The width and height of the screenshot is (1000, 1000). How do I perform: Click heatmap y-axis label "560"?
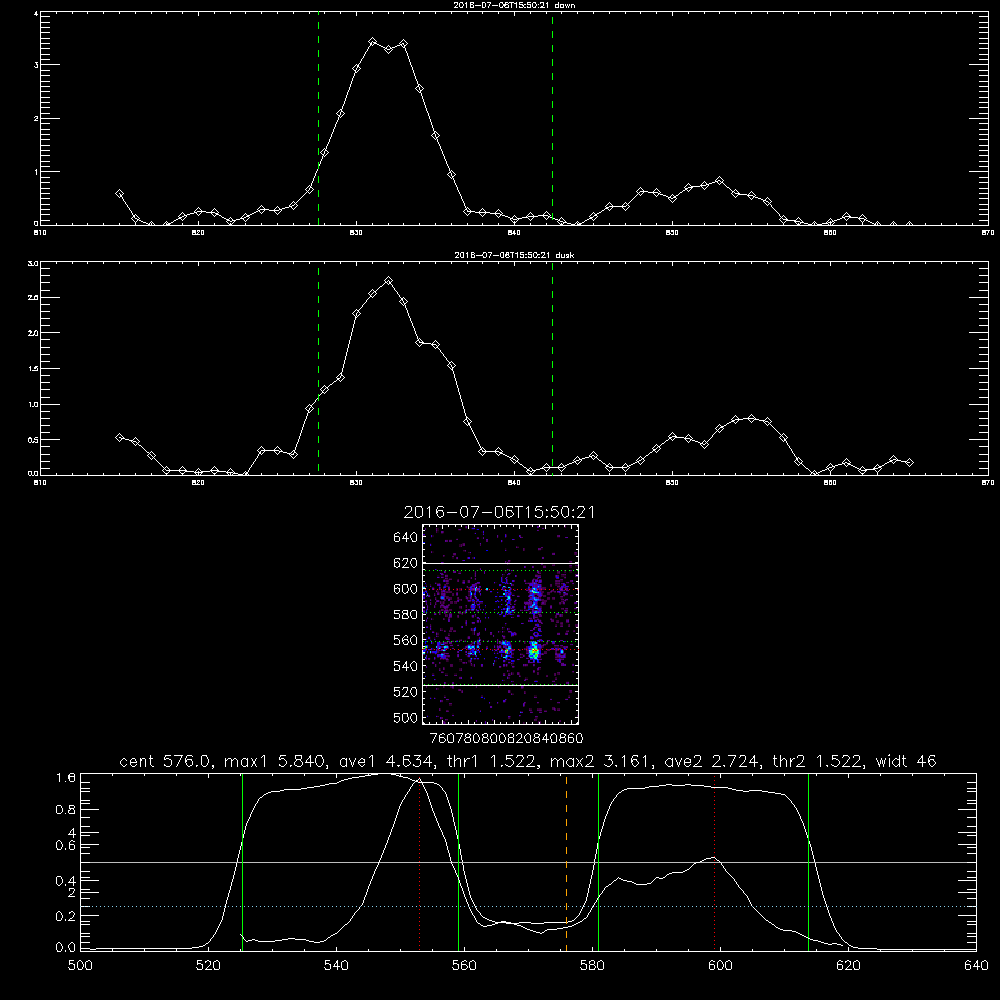[x=406, y=640]
